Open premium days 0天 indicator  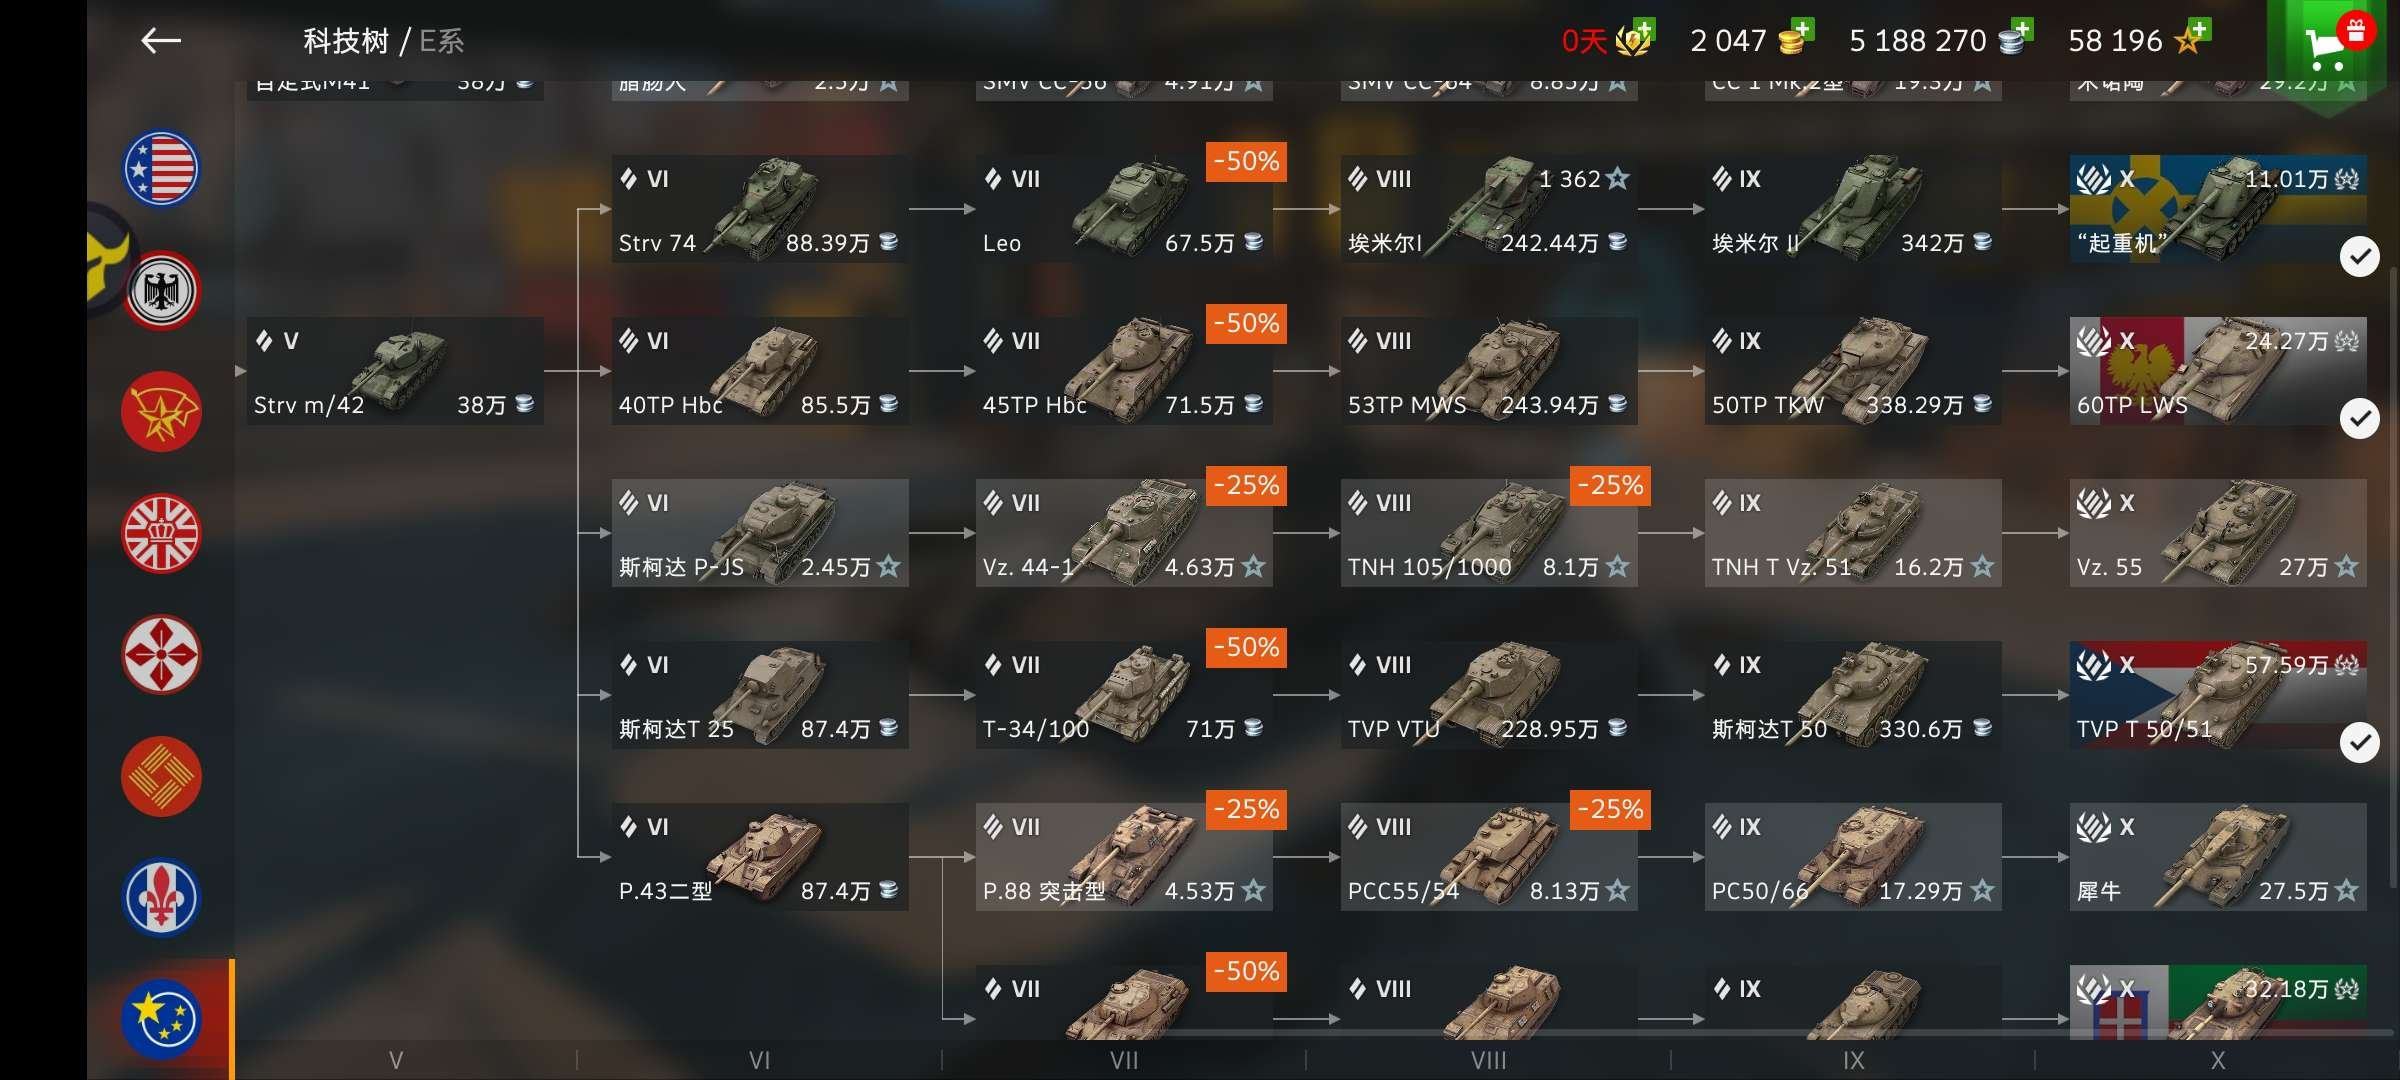(x=1608, y=40)
